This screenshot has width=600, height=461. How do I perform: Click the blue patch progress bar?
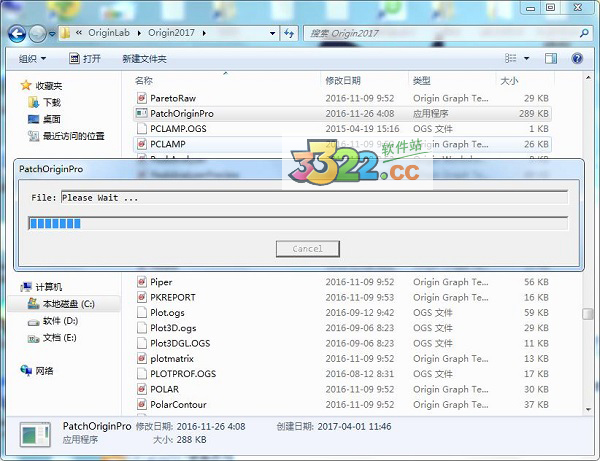point(298,223)
